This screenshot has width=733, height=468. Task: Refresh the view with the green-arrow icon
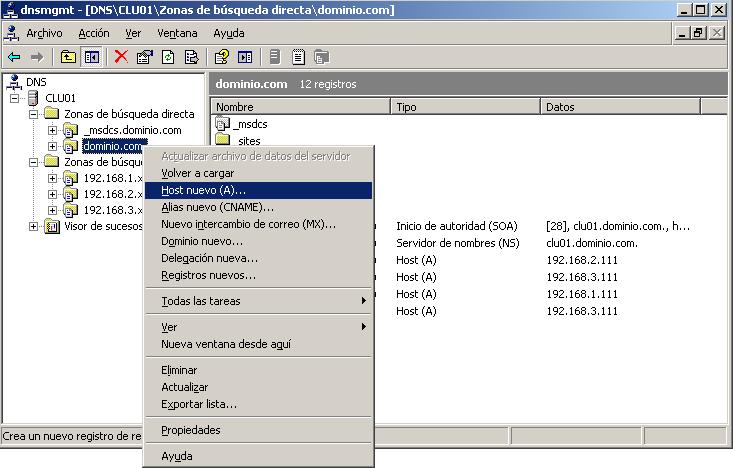pyautogui.click(x=168, y=58)
